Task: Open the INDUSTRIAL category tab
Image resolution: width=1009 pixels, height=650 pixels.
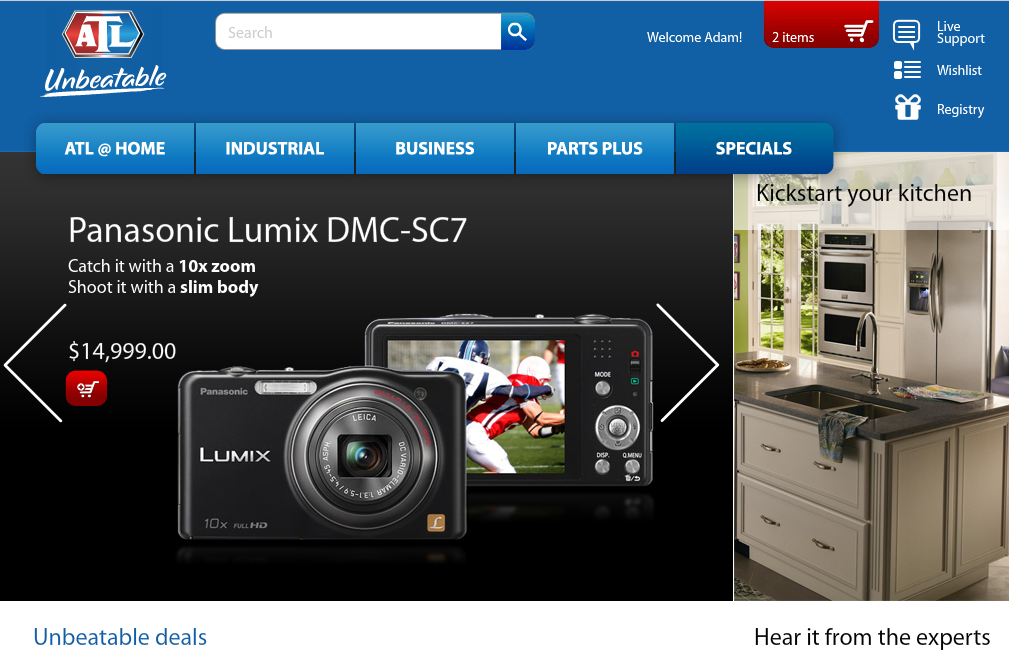Action: pyautogui.click(x=275, y=149)
